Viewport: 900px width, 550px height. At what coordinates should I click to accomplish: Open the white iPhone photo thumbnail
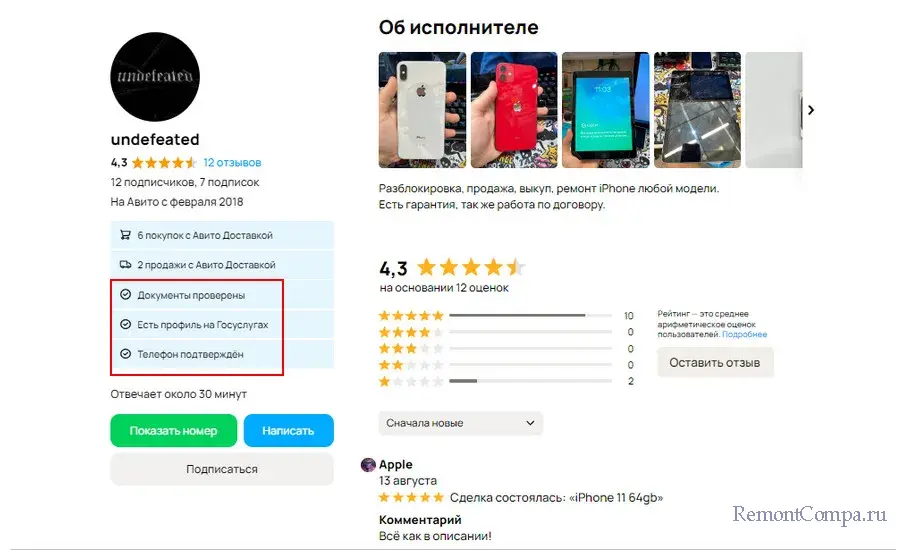(422, 110)
